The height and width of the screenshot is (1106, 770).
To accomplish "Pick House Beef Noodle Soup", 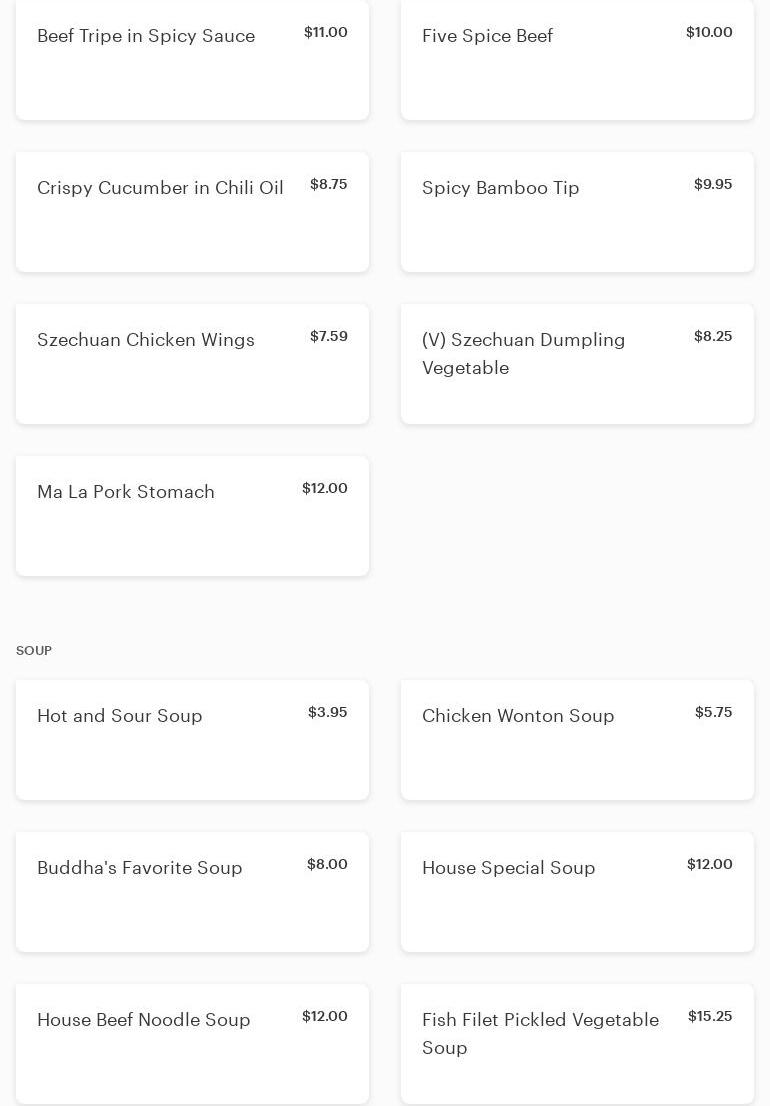I will pos(192,1044).
